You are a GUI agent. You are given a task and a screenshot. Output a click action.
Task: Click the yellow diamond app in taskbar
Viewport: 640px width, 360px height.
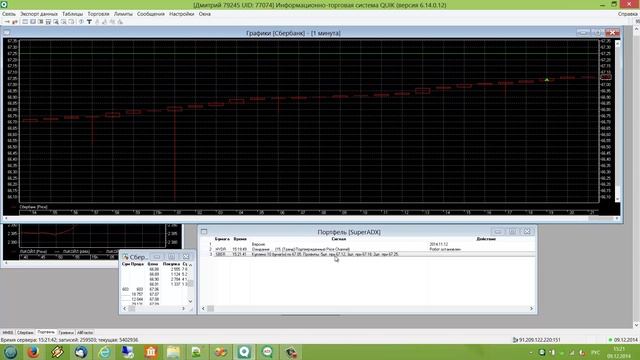coord(57,352)
